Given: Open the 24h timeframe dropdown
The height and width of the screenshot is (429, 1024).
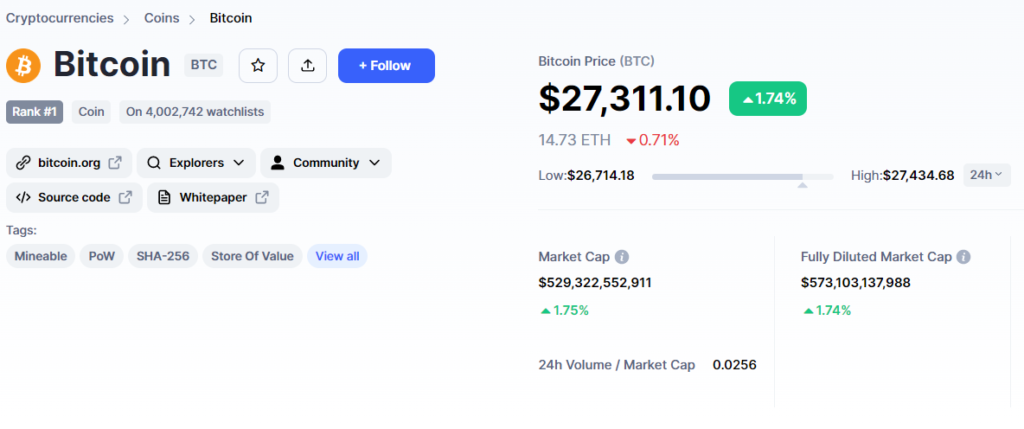Looking at the screenshot, I should (x=987, y=175).
